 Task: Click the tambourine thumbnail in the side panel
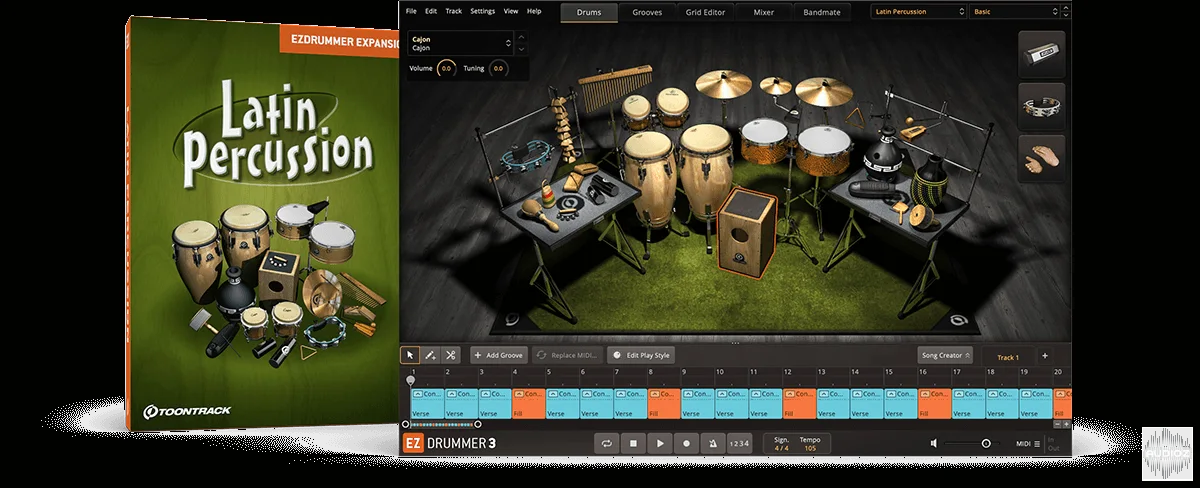1042,106
